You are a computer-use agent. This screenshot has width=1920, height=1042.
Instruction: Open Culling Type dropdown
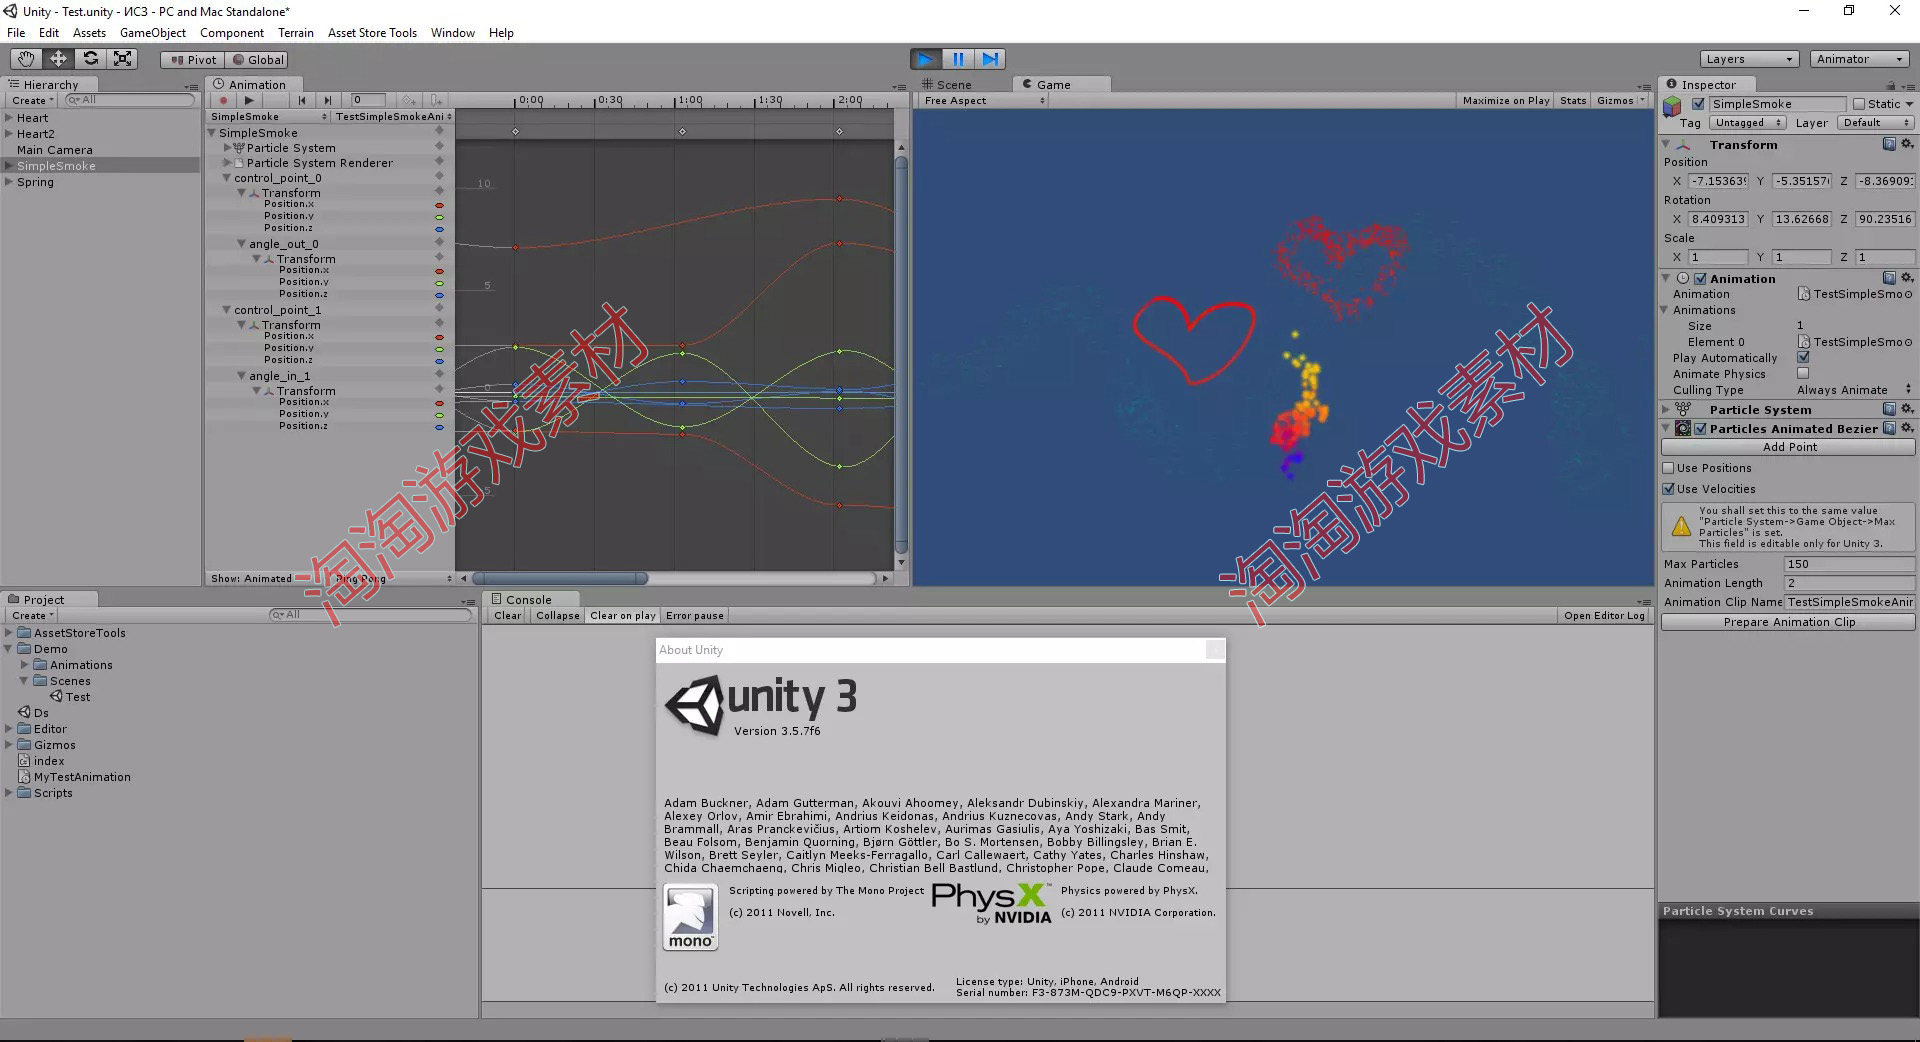tap(1854, 390)
